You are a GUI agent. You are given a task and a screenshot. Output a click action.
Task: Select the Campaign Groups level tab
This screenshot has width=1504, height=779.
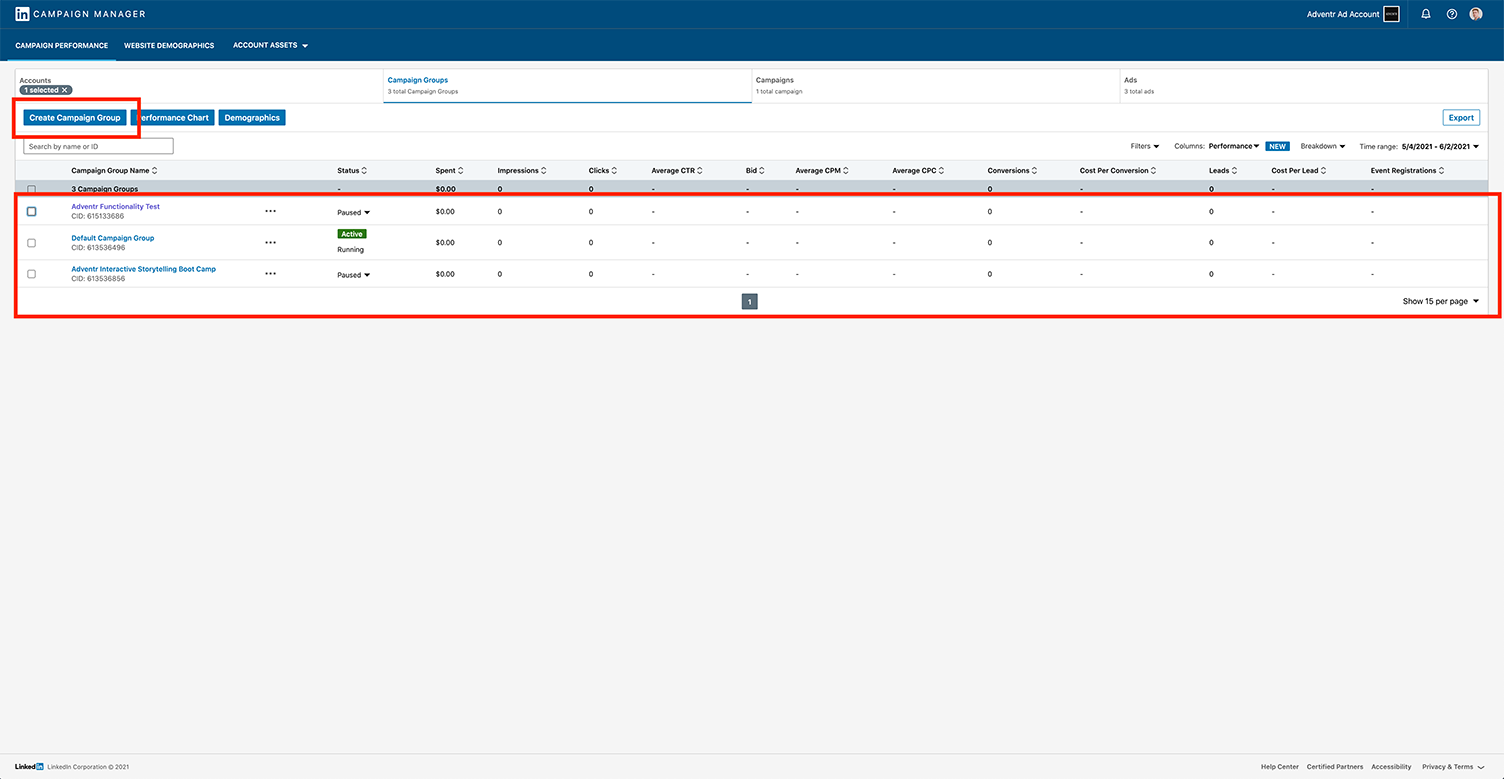click(x=567, y=85)
